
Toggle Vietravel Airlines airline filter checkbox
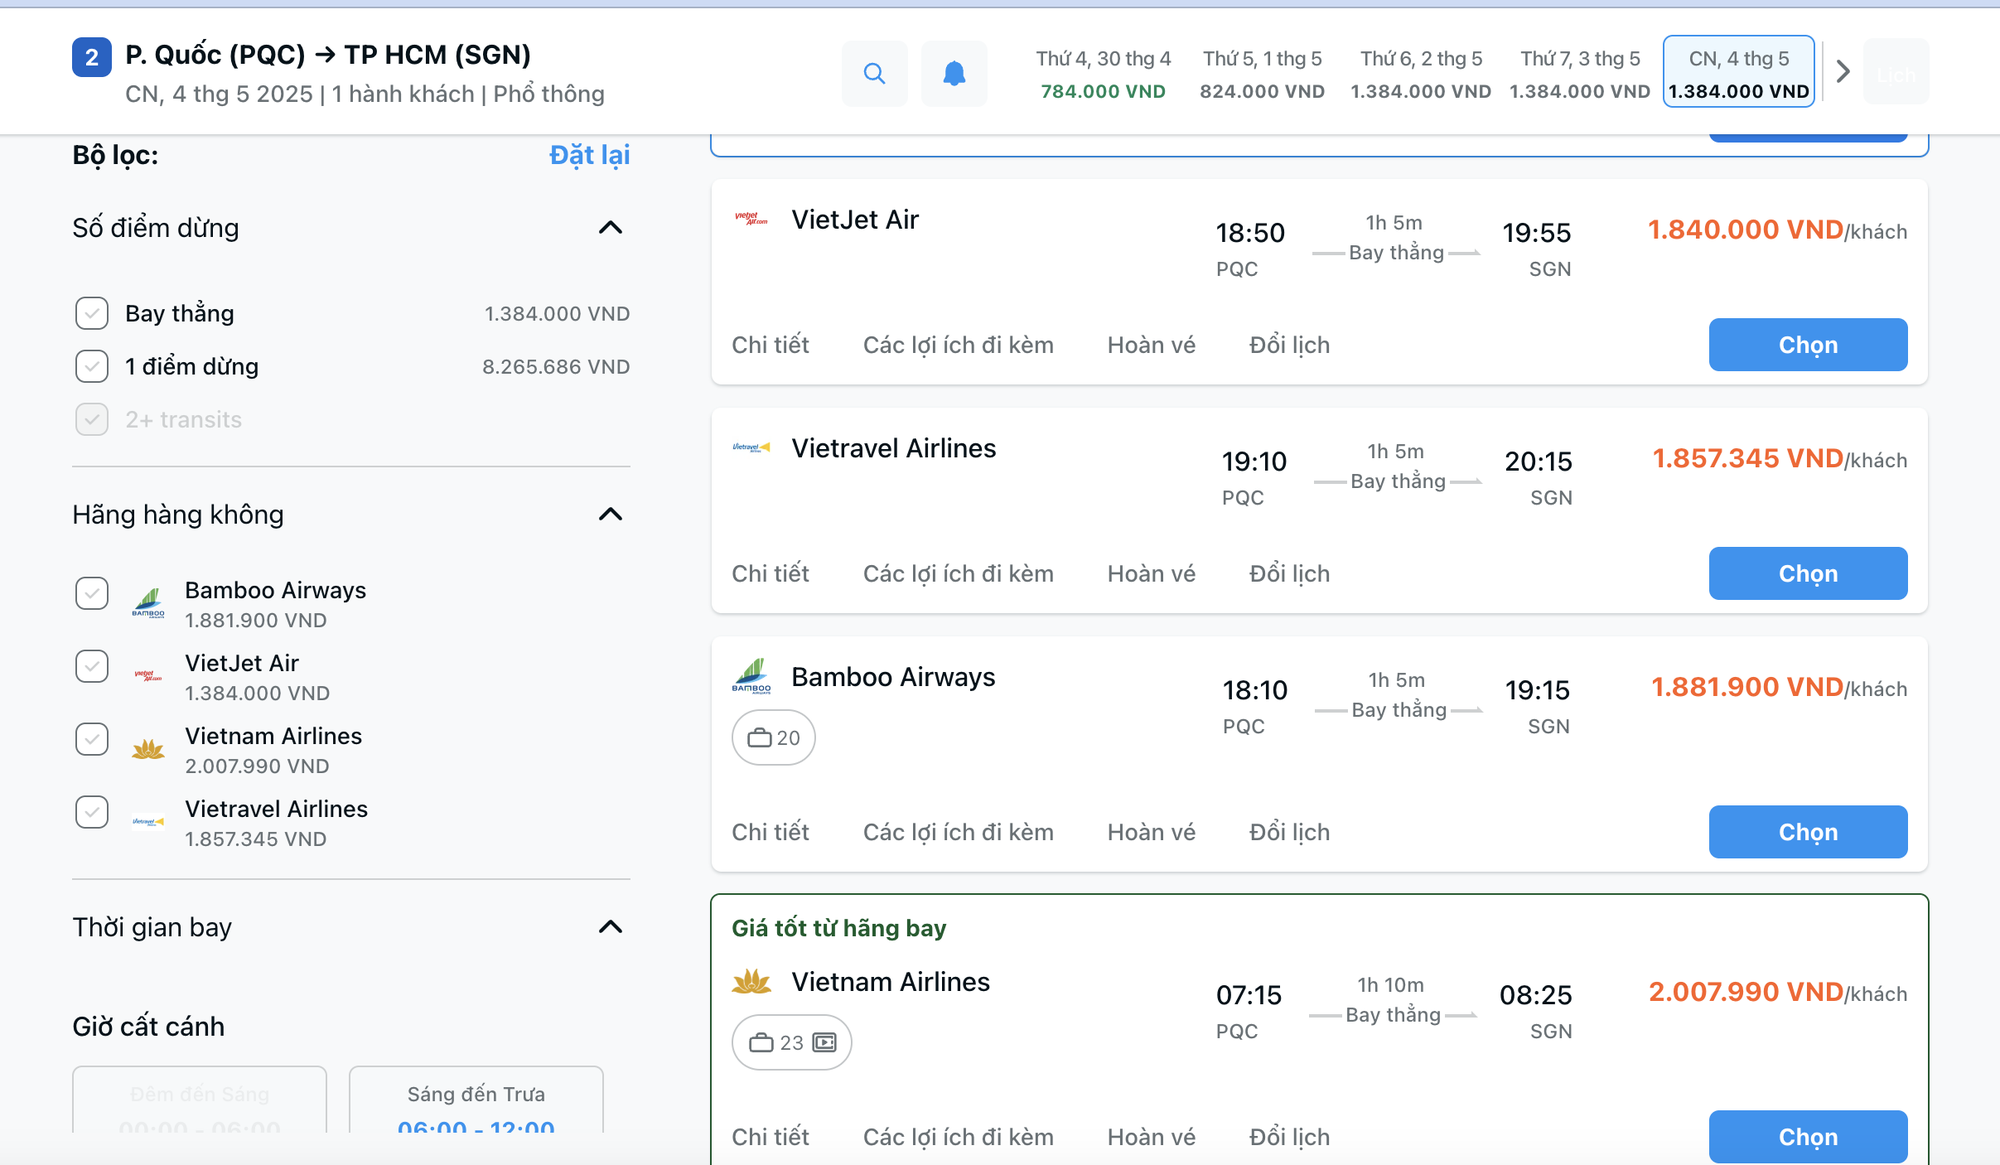click(92, 812)
